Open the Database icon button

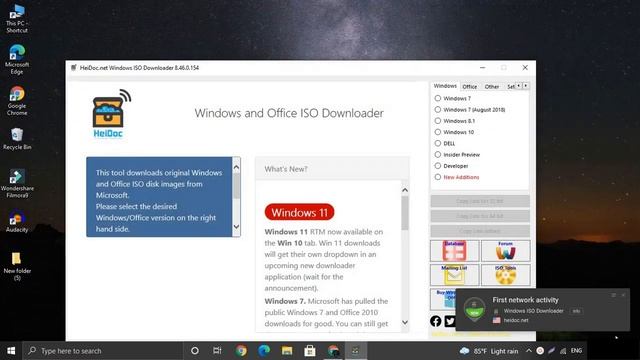454,251
